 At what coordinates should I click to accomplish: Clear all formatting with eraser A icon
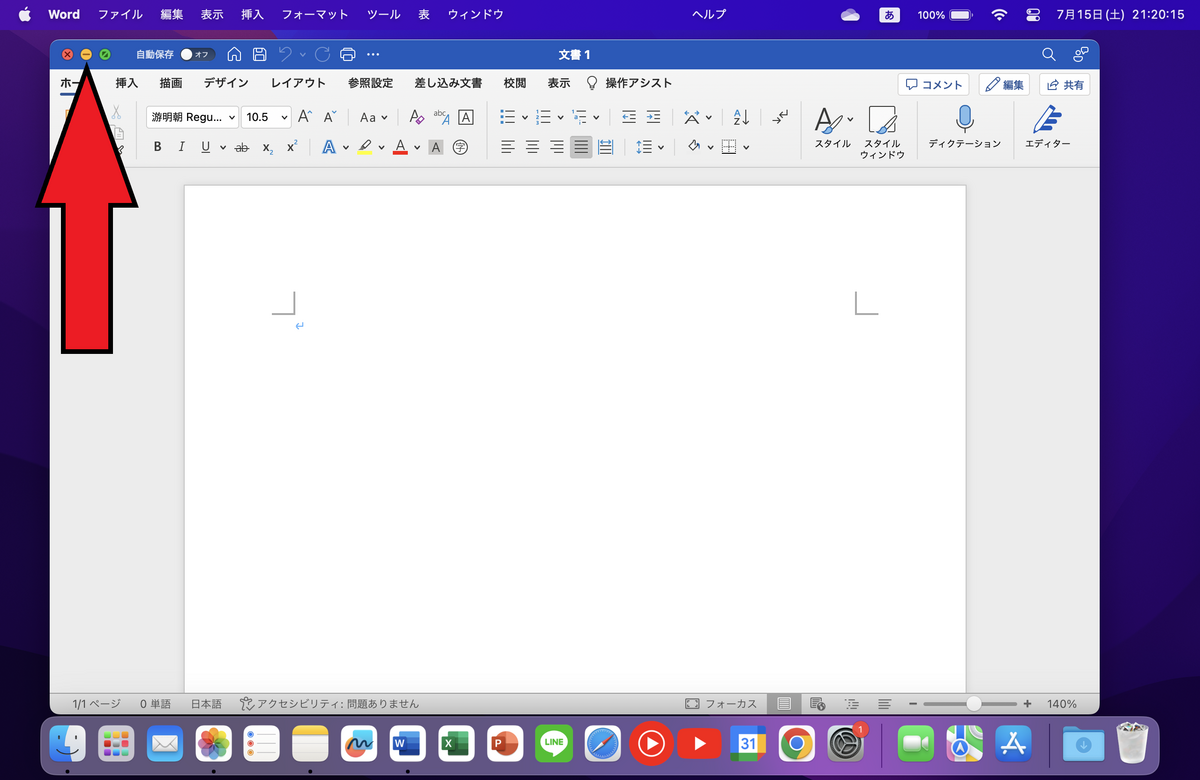pos(417,117)
